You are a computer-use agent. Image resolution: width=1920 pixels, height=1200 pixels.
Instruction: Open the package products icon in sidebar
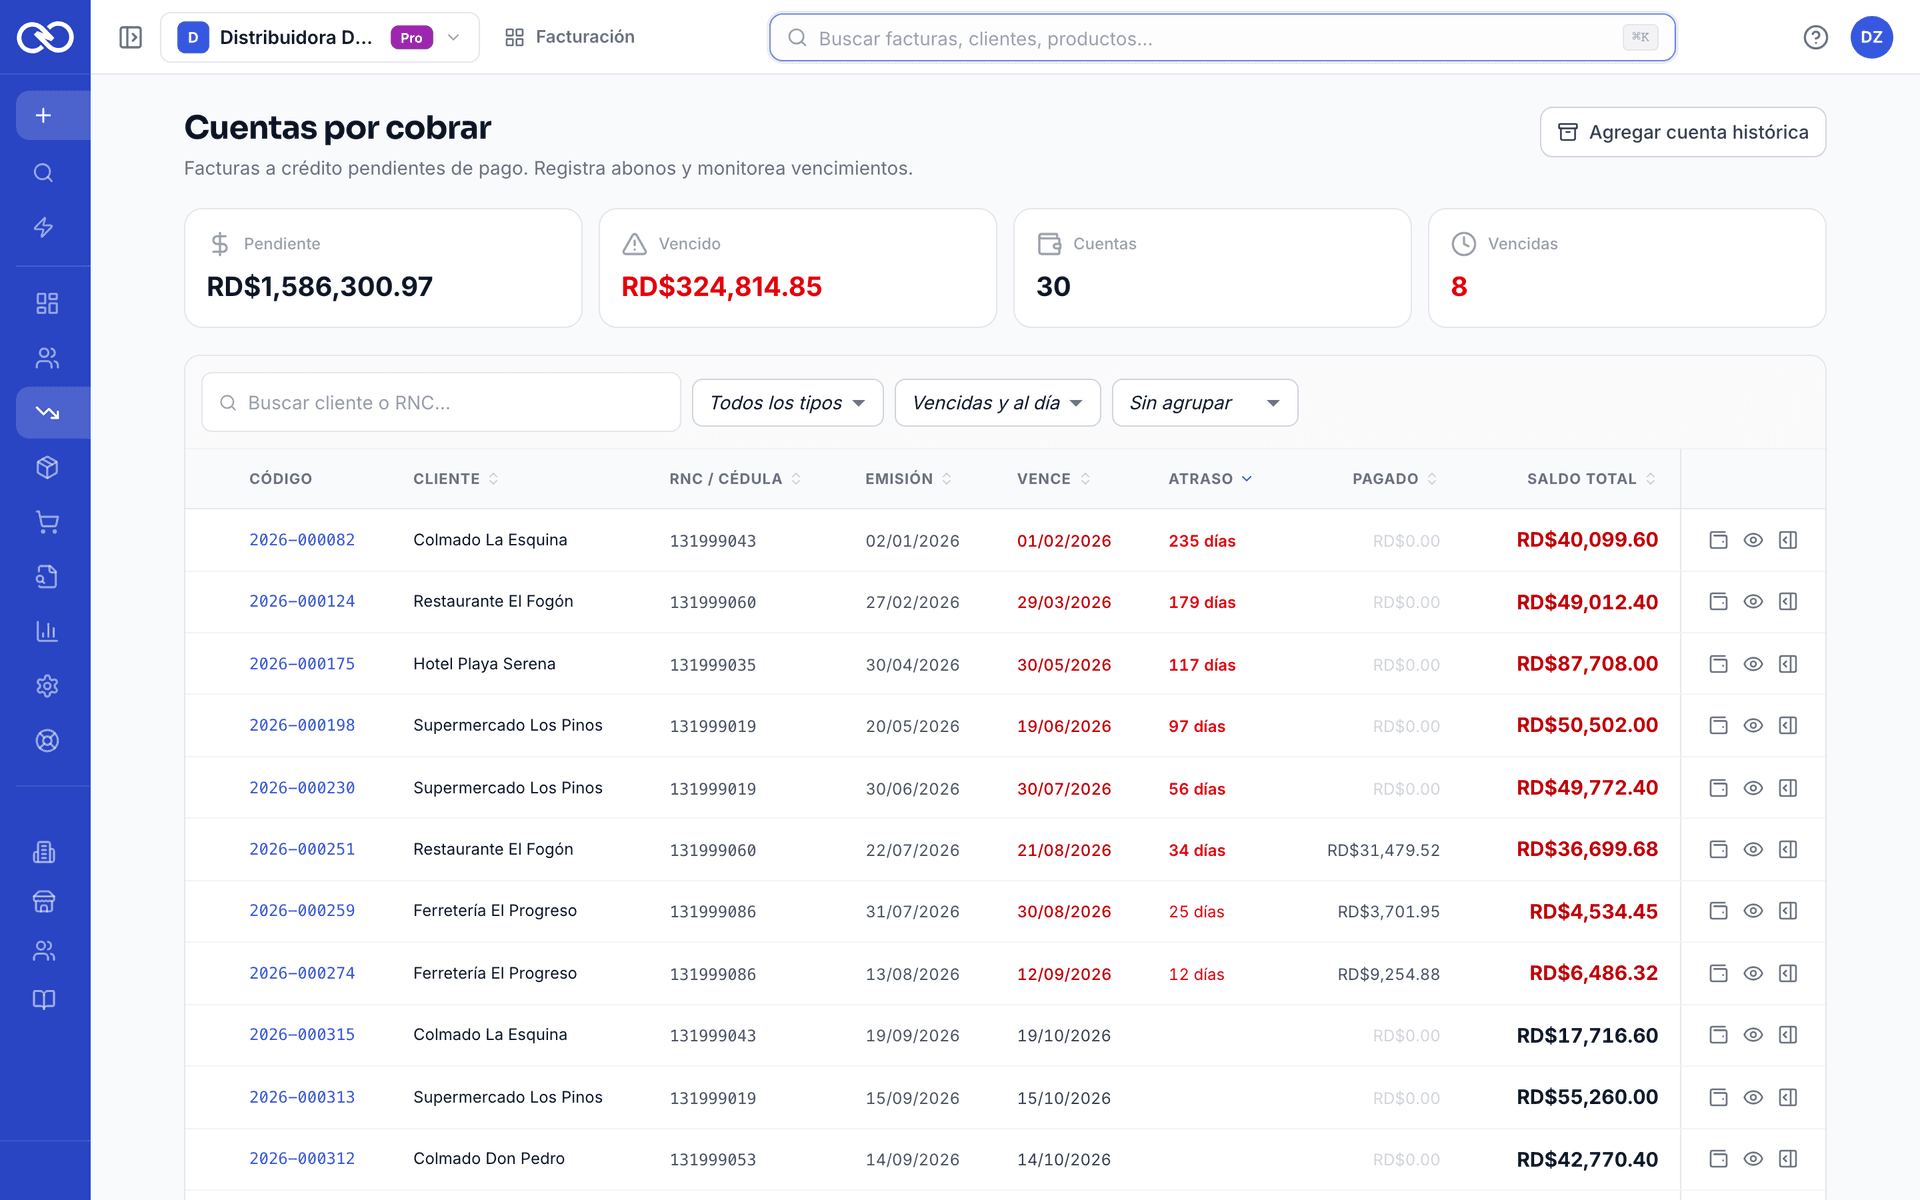coord(47,467)
